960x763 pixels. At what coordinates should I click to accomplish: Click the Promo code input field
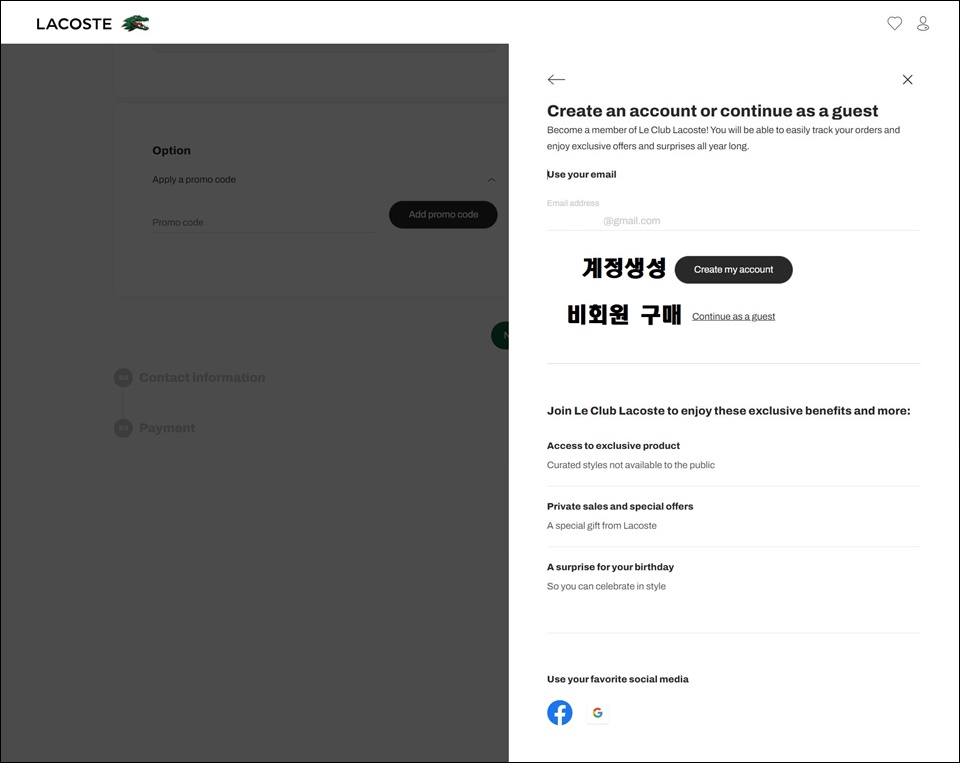[264, 222]
